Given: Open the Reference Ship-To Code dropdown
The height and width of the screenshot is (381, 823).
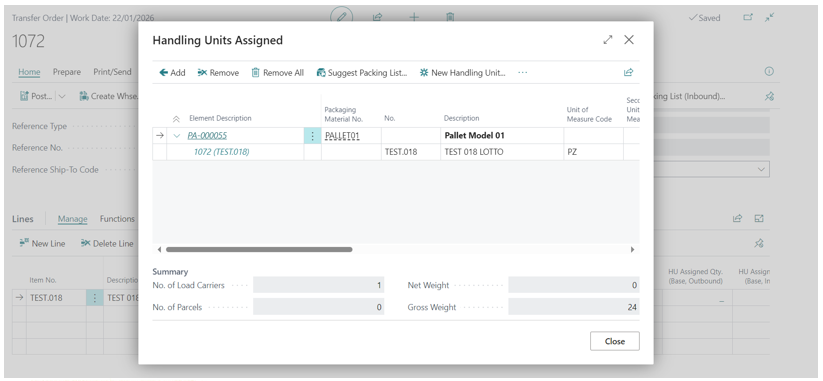Looking at the screenshot, I should coord(761,170).
